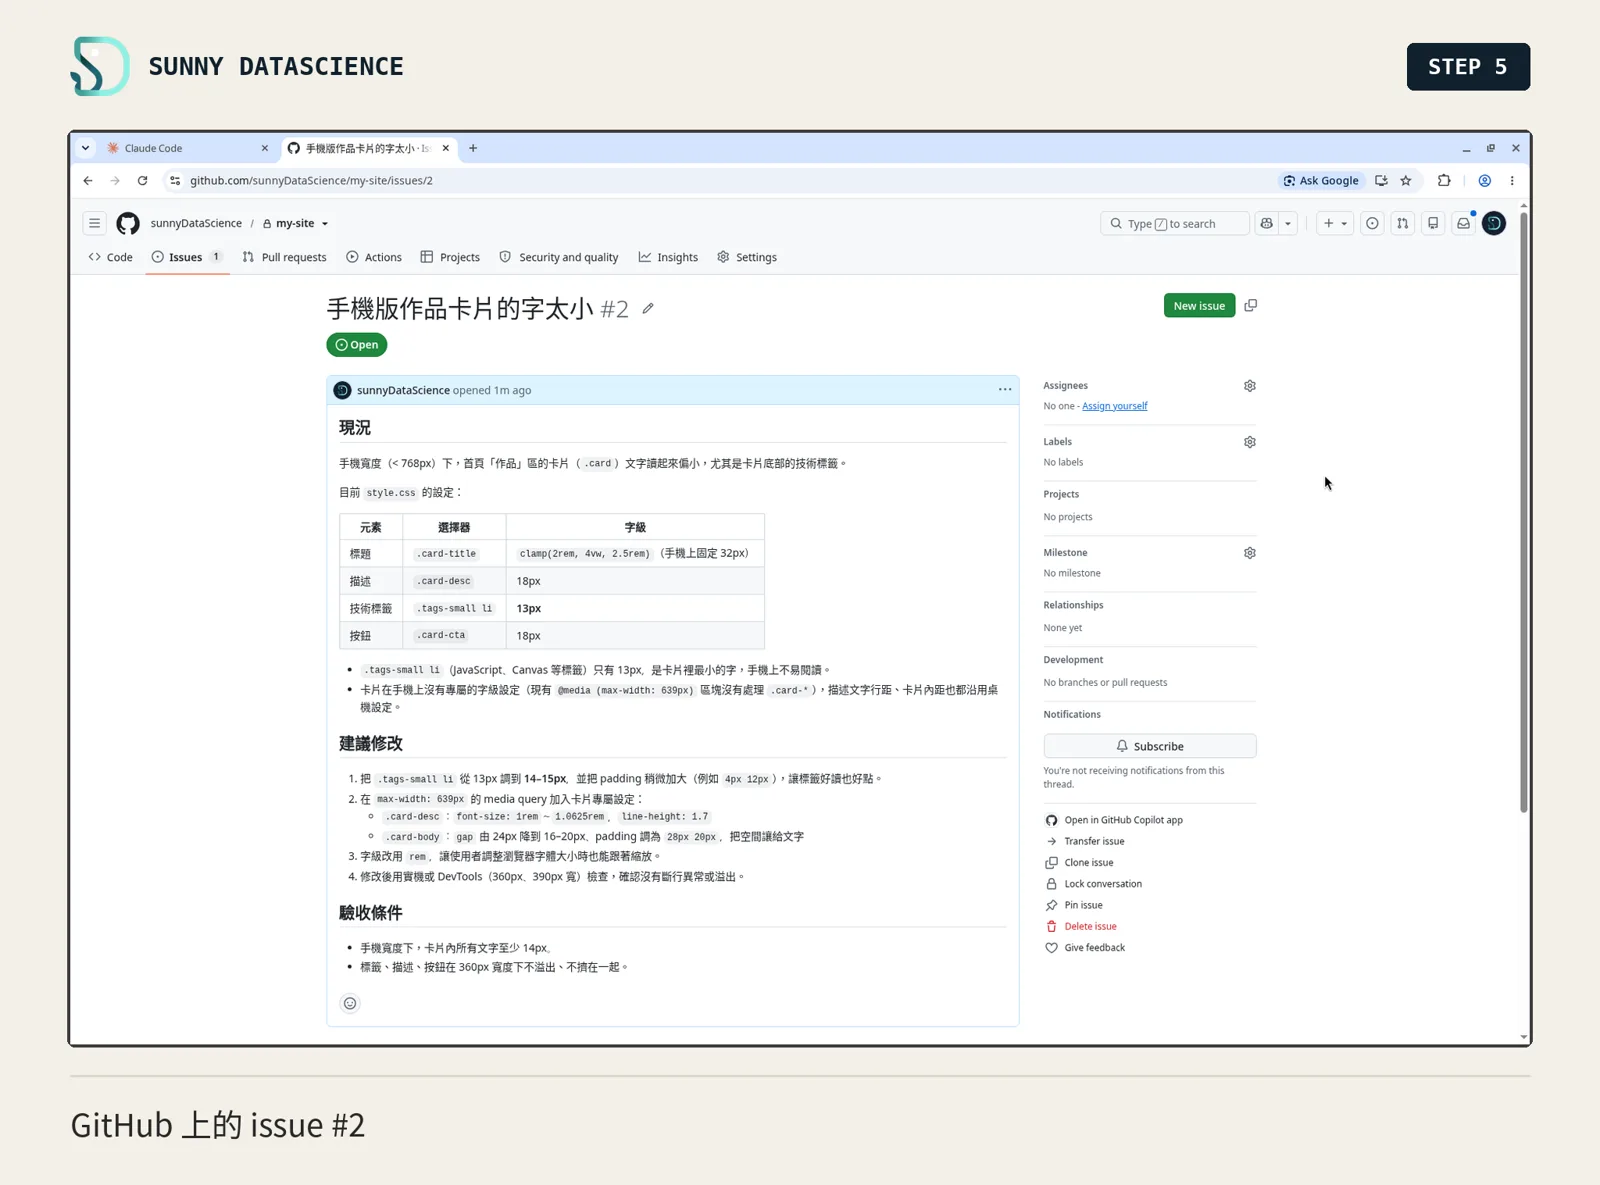Open the user avatar menu

pos(1494,224)
